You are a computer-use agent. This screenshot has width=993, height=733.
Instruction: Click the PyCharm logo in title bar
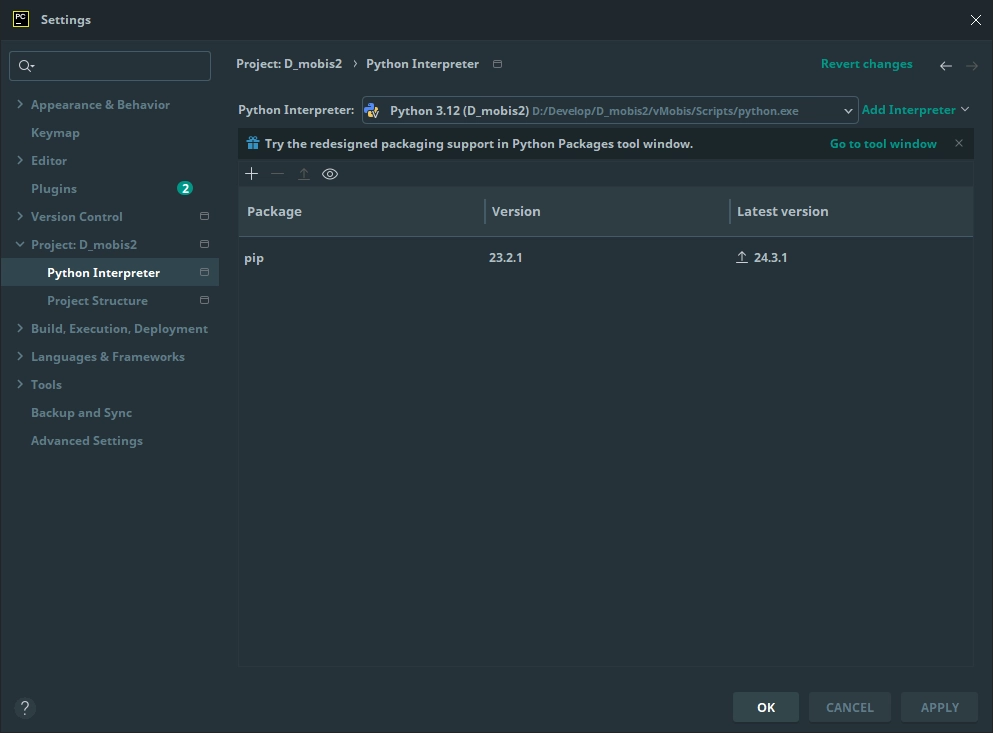click(21, 19)
